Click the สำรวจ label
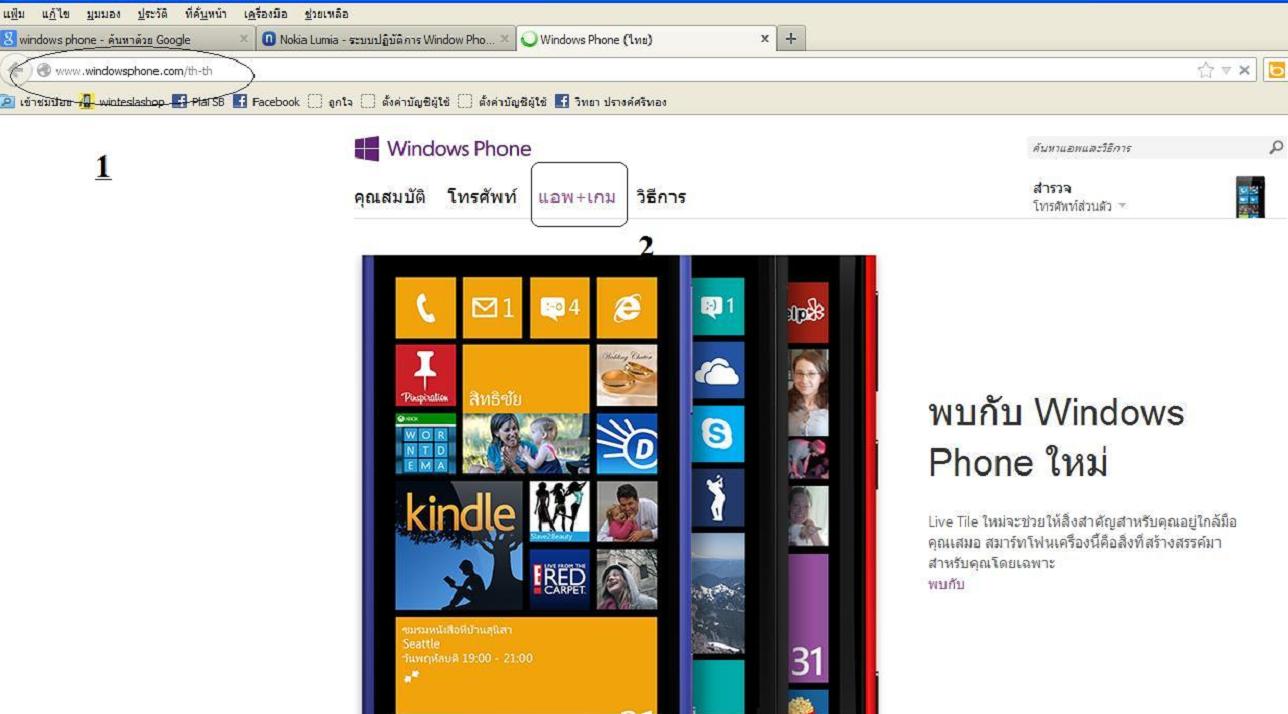Screen dimensions: 1288x714 pyautogui.click(x=1052, y=188)
